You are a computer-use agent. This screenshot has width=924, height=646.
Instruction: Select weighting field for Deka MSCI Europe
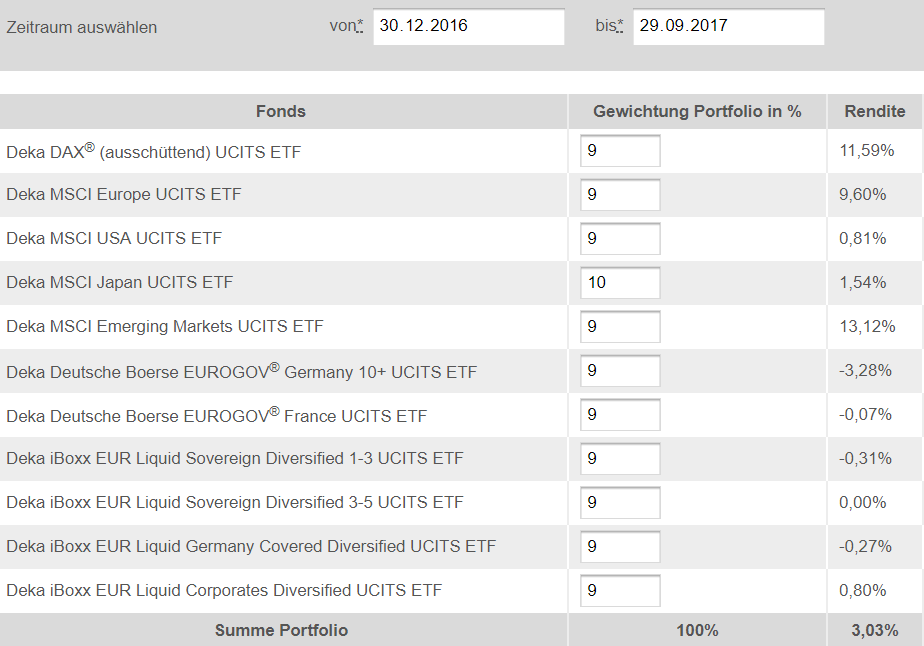[x=620, y=195]
